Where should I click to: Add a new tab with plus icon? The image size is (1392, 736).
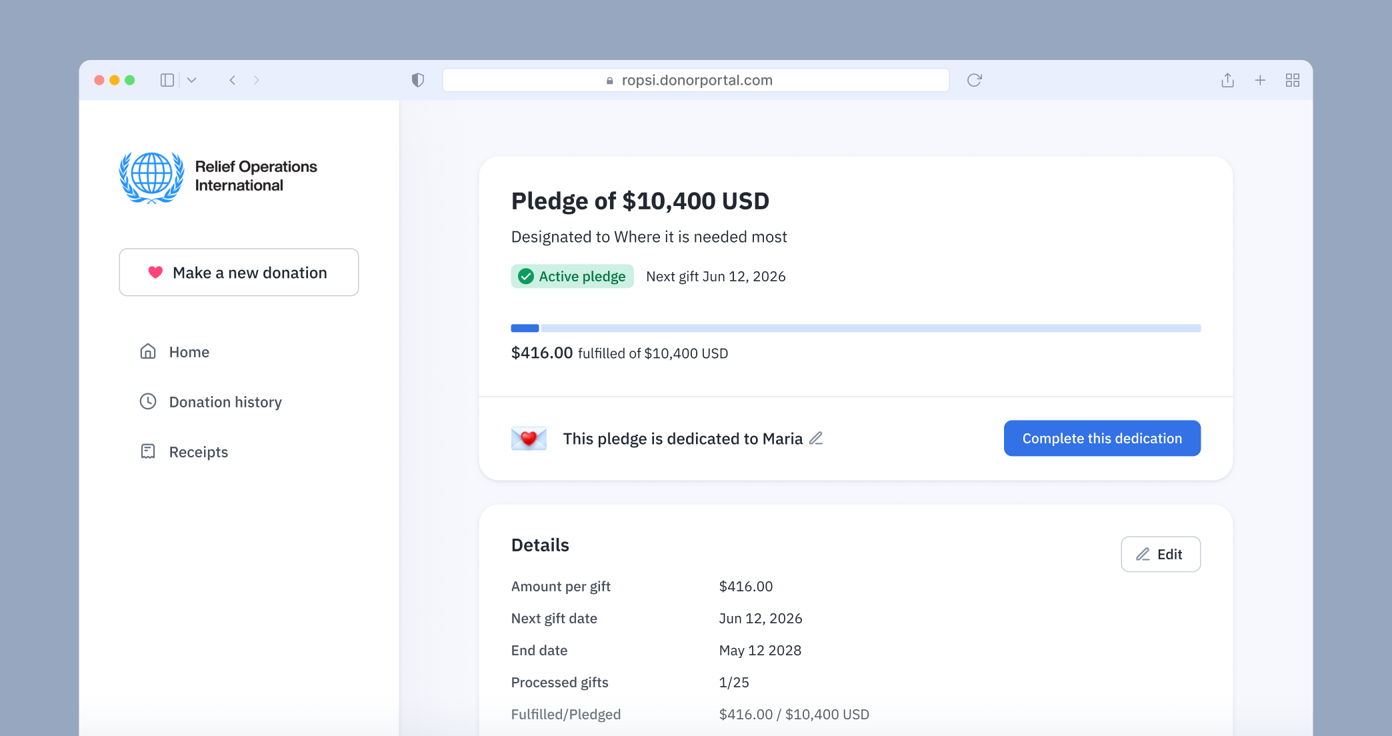click(x=1260, y=80)
